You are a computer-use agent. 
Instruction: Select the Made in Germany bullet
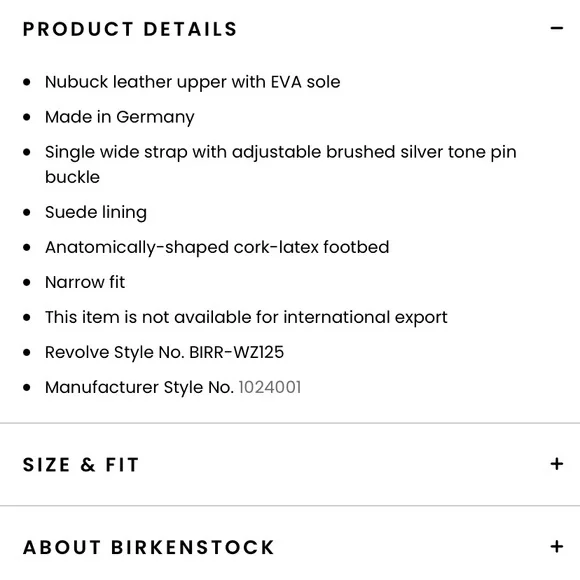[119, 117]
